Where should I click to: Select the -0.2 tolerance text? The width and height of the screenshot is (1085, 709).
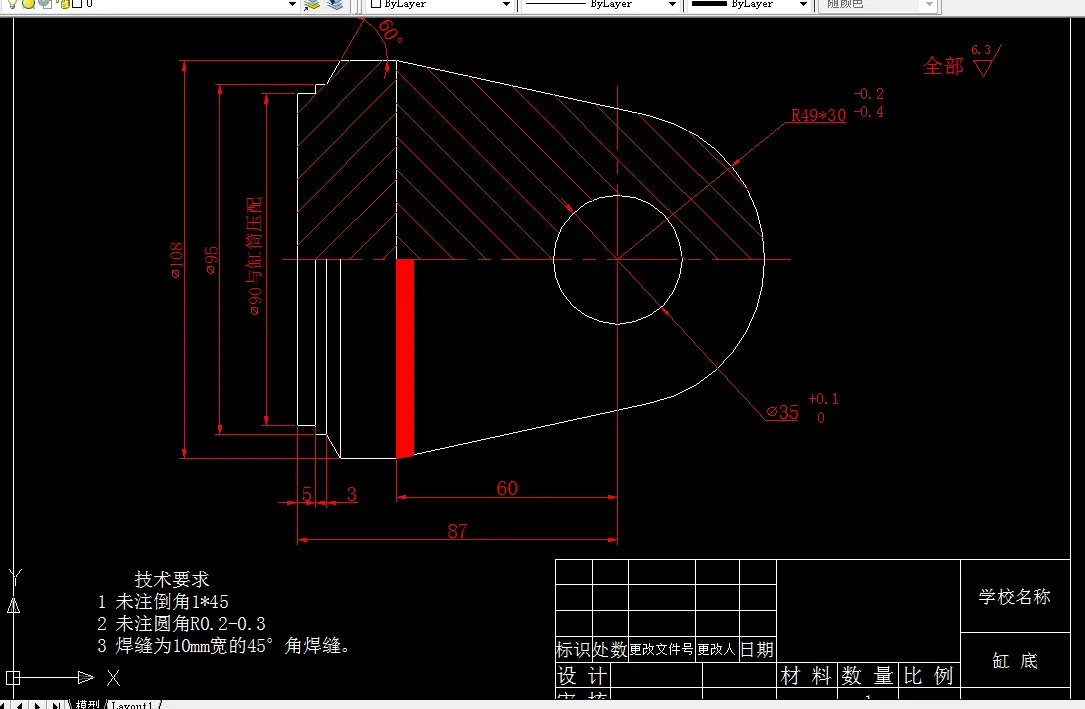click(x=868, y=93)
